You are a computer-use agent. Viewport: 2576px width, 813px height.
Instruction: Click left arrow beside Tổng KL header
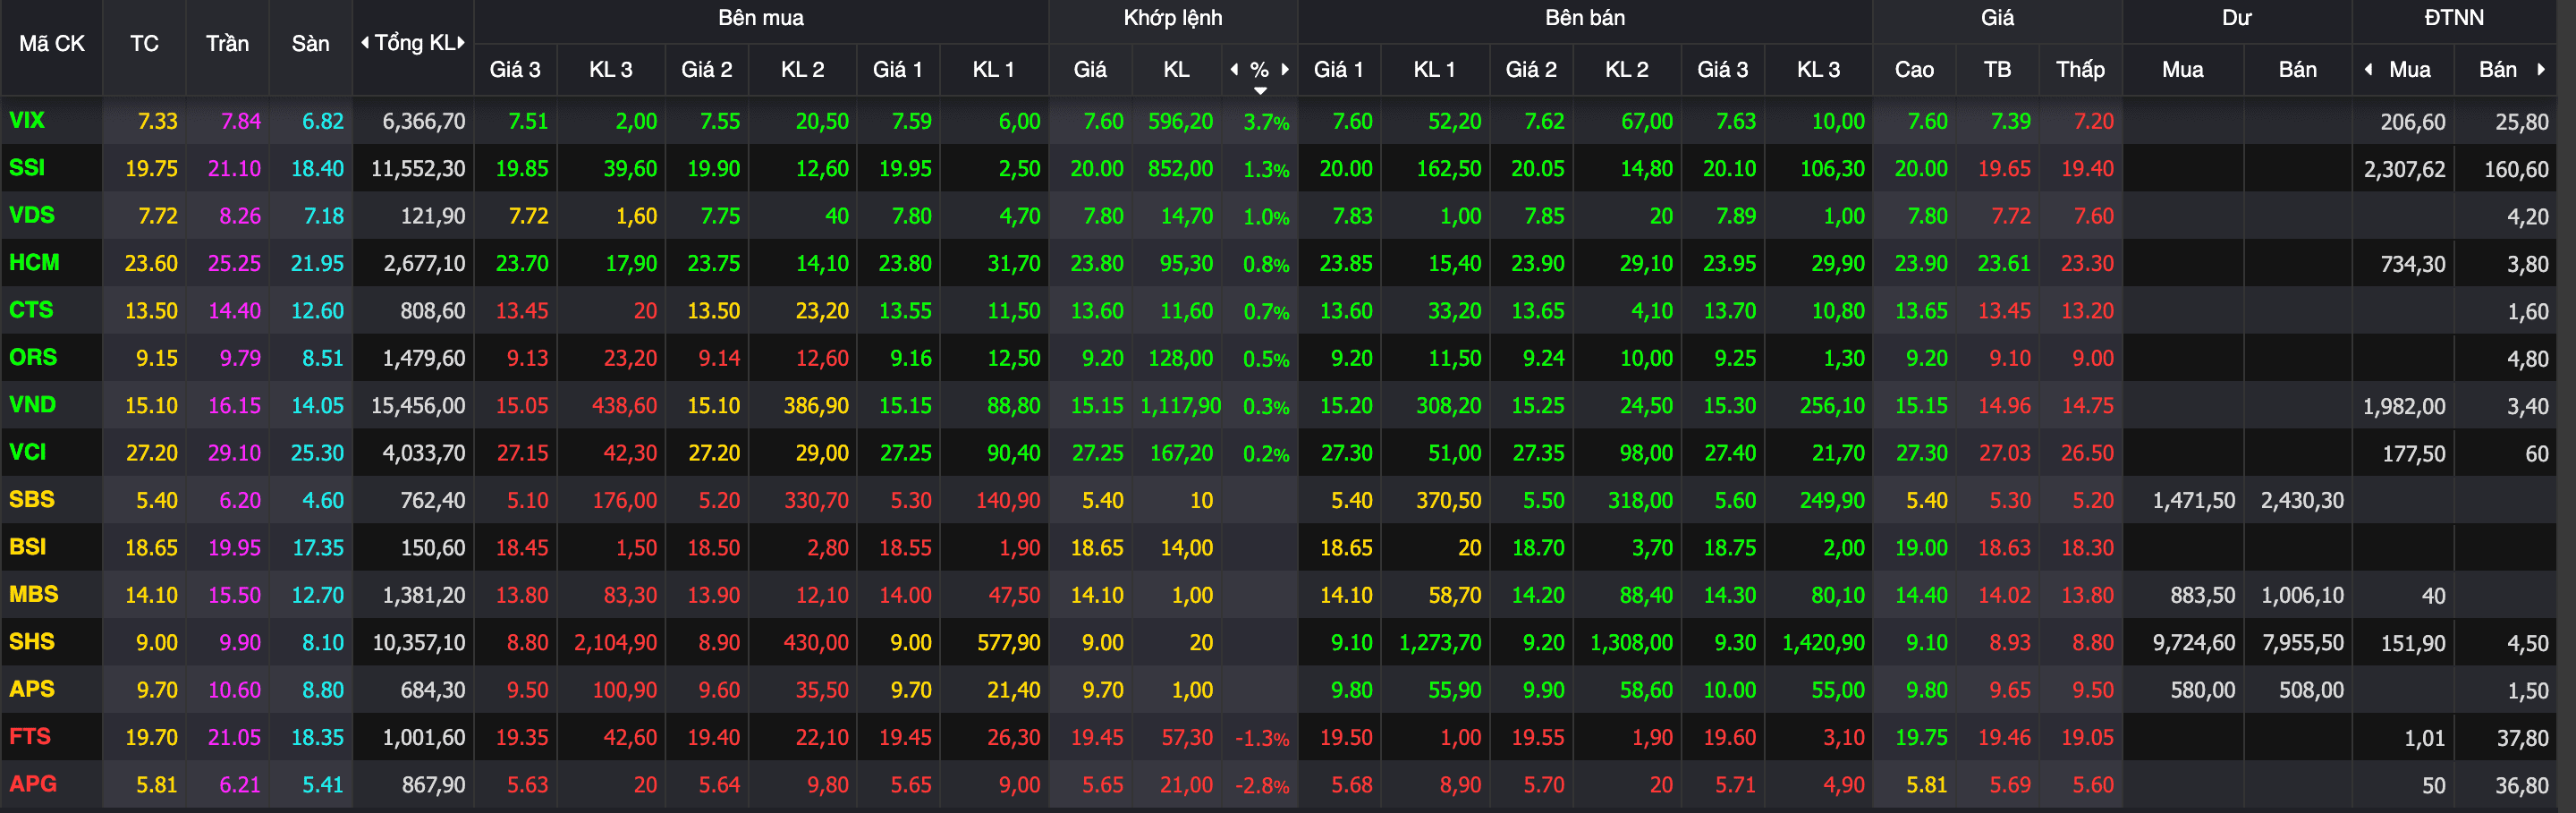365,43
